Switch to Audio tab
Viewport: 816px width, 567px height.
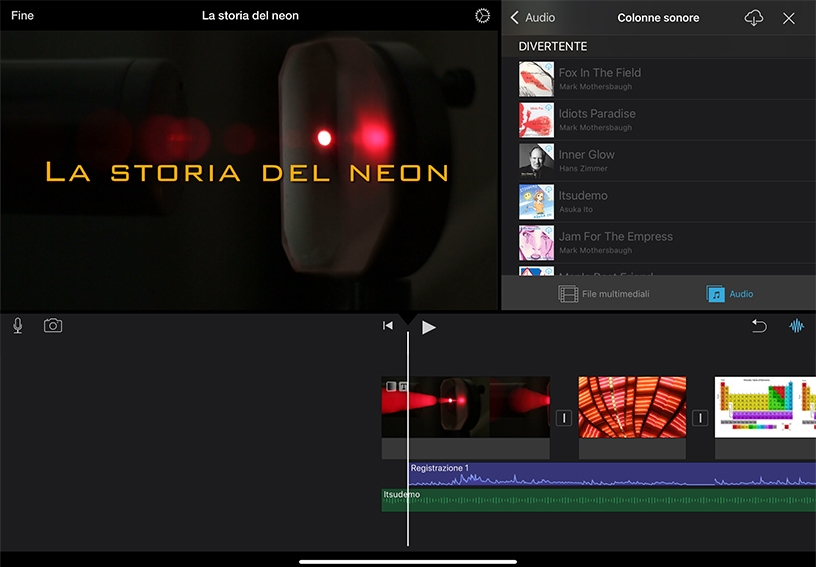tap(730, 294)
